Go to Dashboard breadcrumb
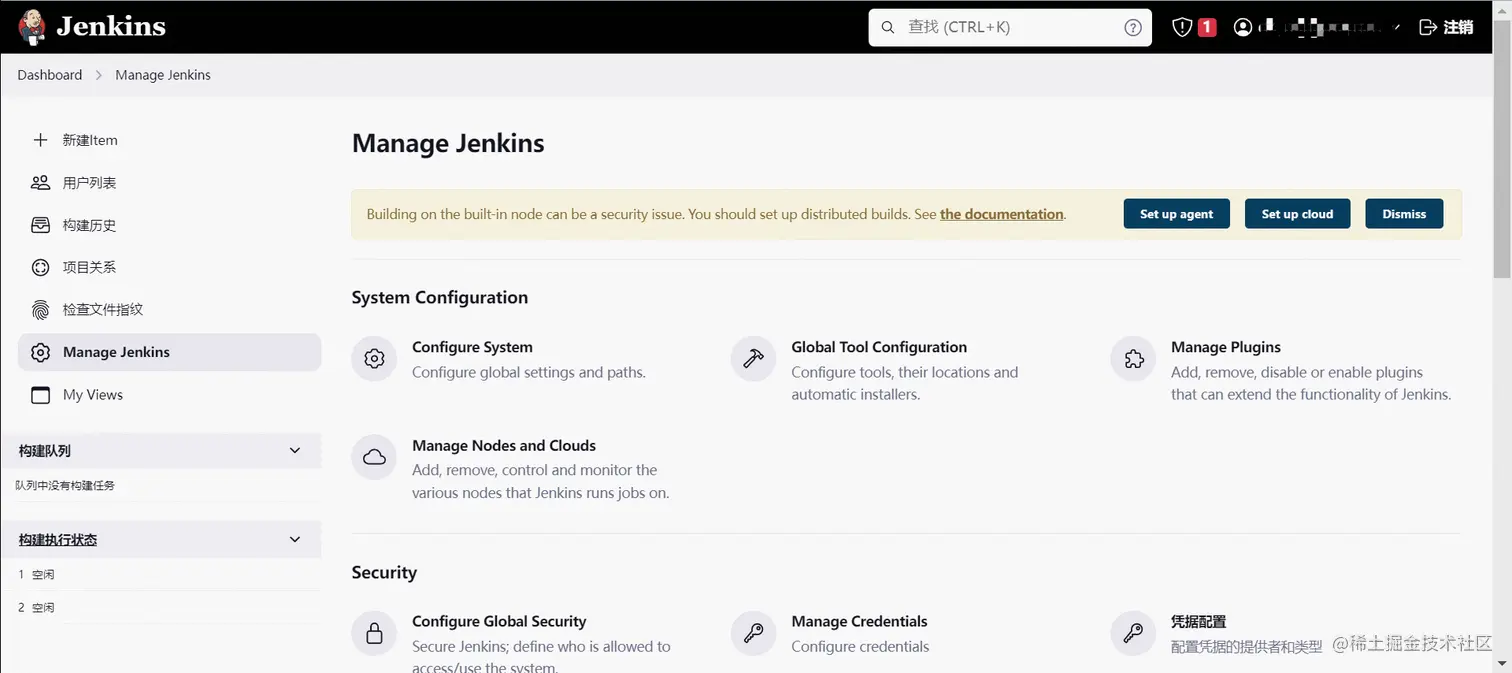The width and height of the screenshot is (1512, 673). click(50, 75)
